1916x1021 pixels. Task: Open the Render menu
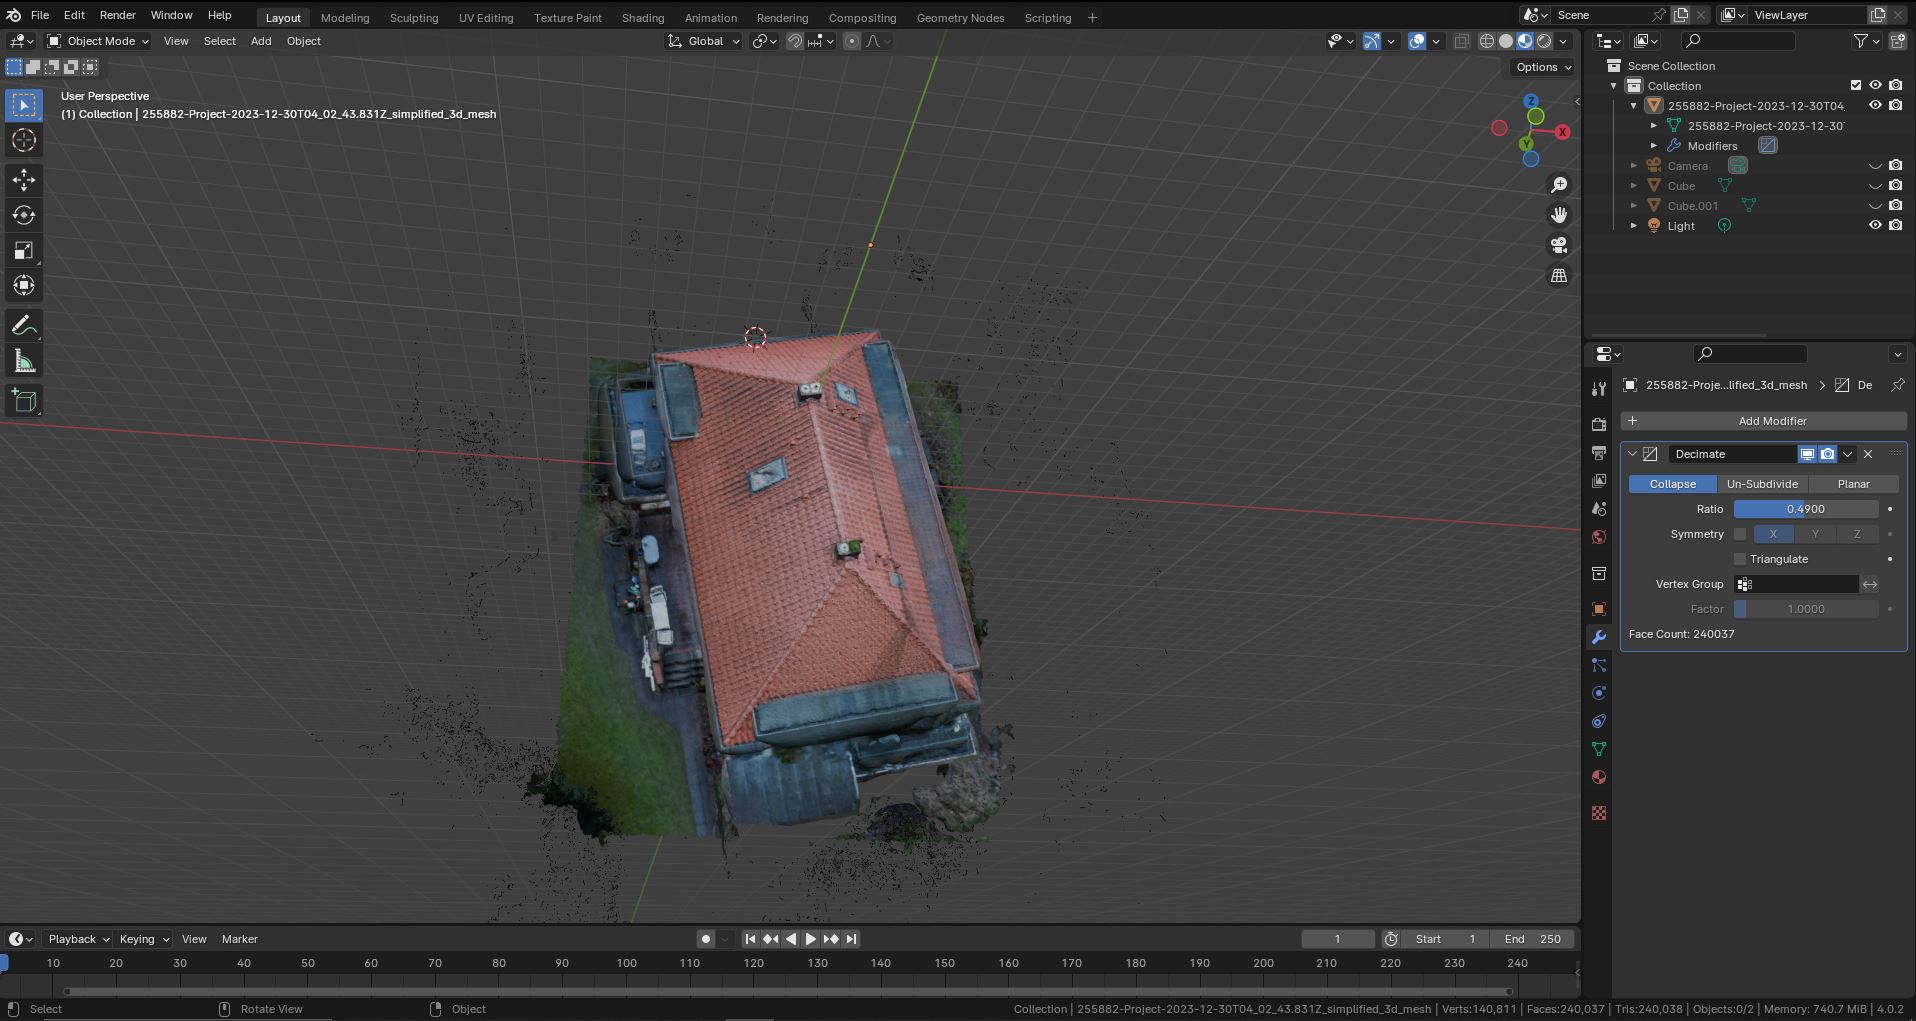117,15
